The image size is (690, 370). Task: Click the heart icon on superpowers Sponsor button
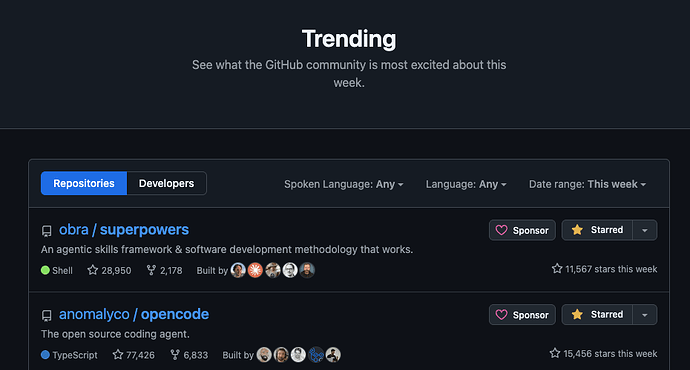[501, 230]
